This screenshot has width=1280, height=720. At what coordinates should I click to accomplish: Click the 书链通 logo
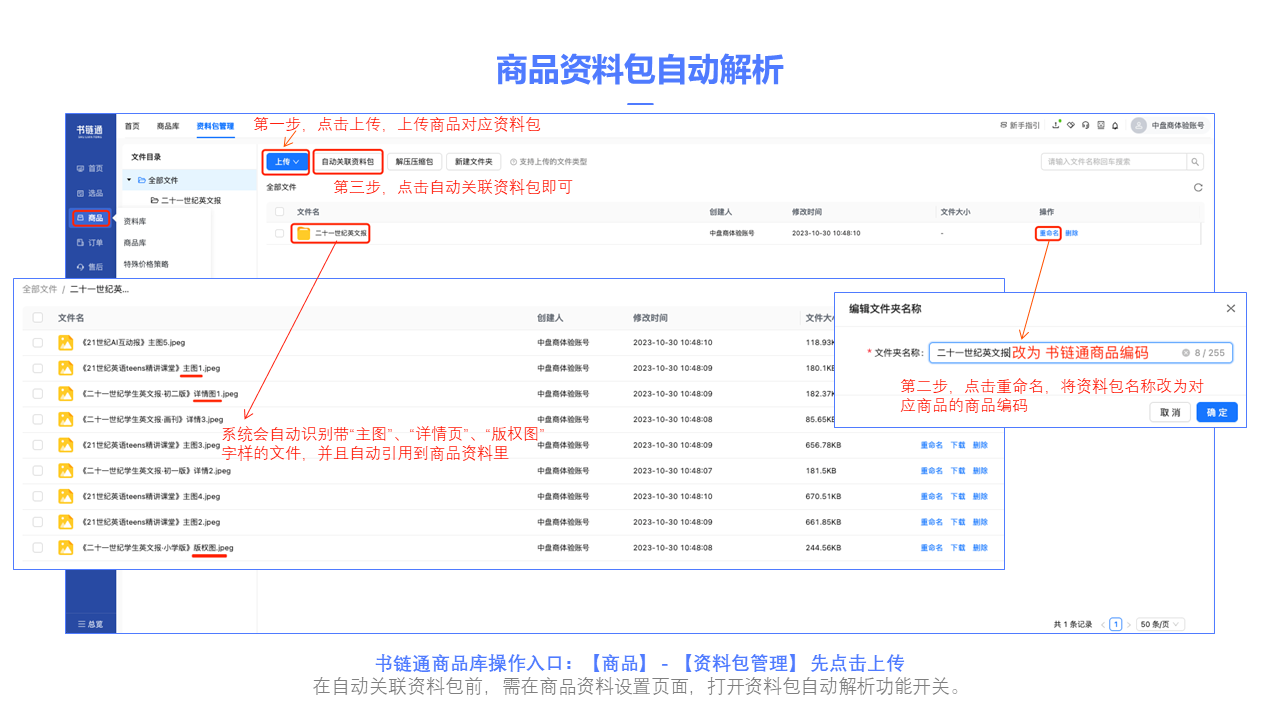90,129
